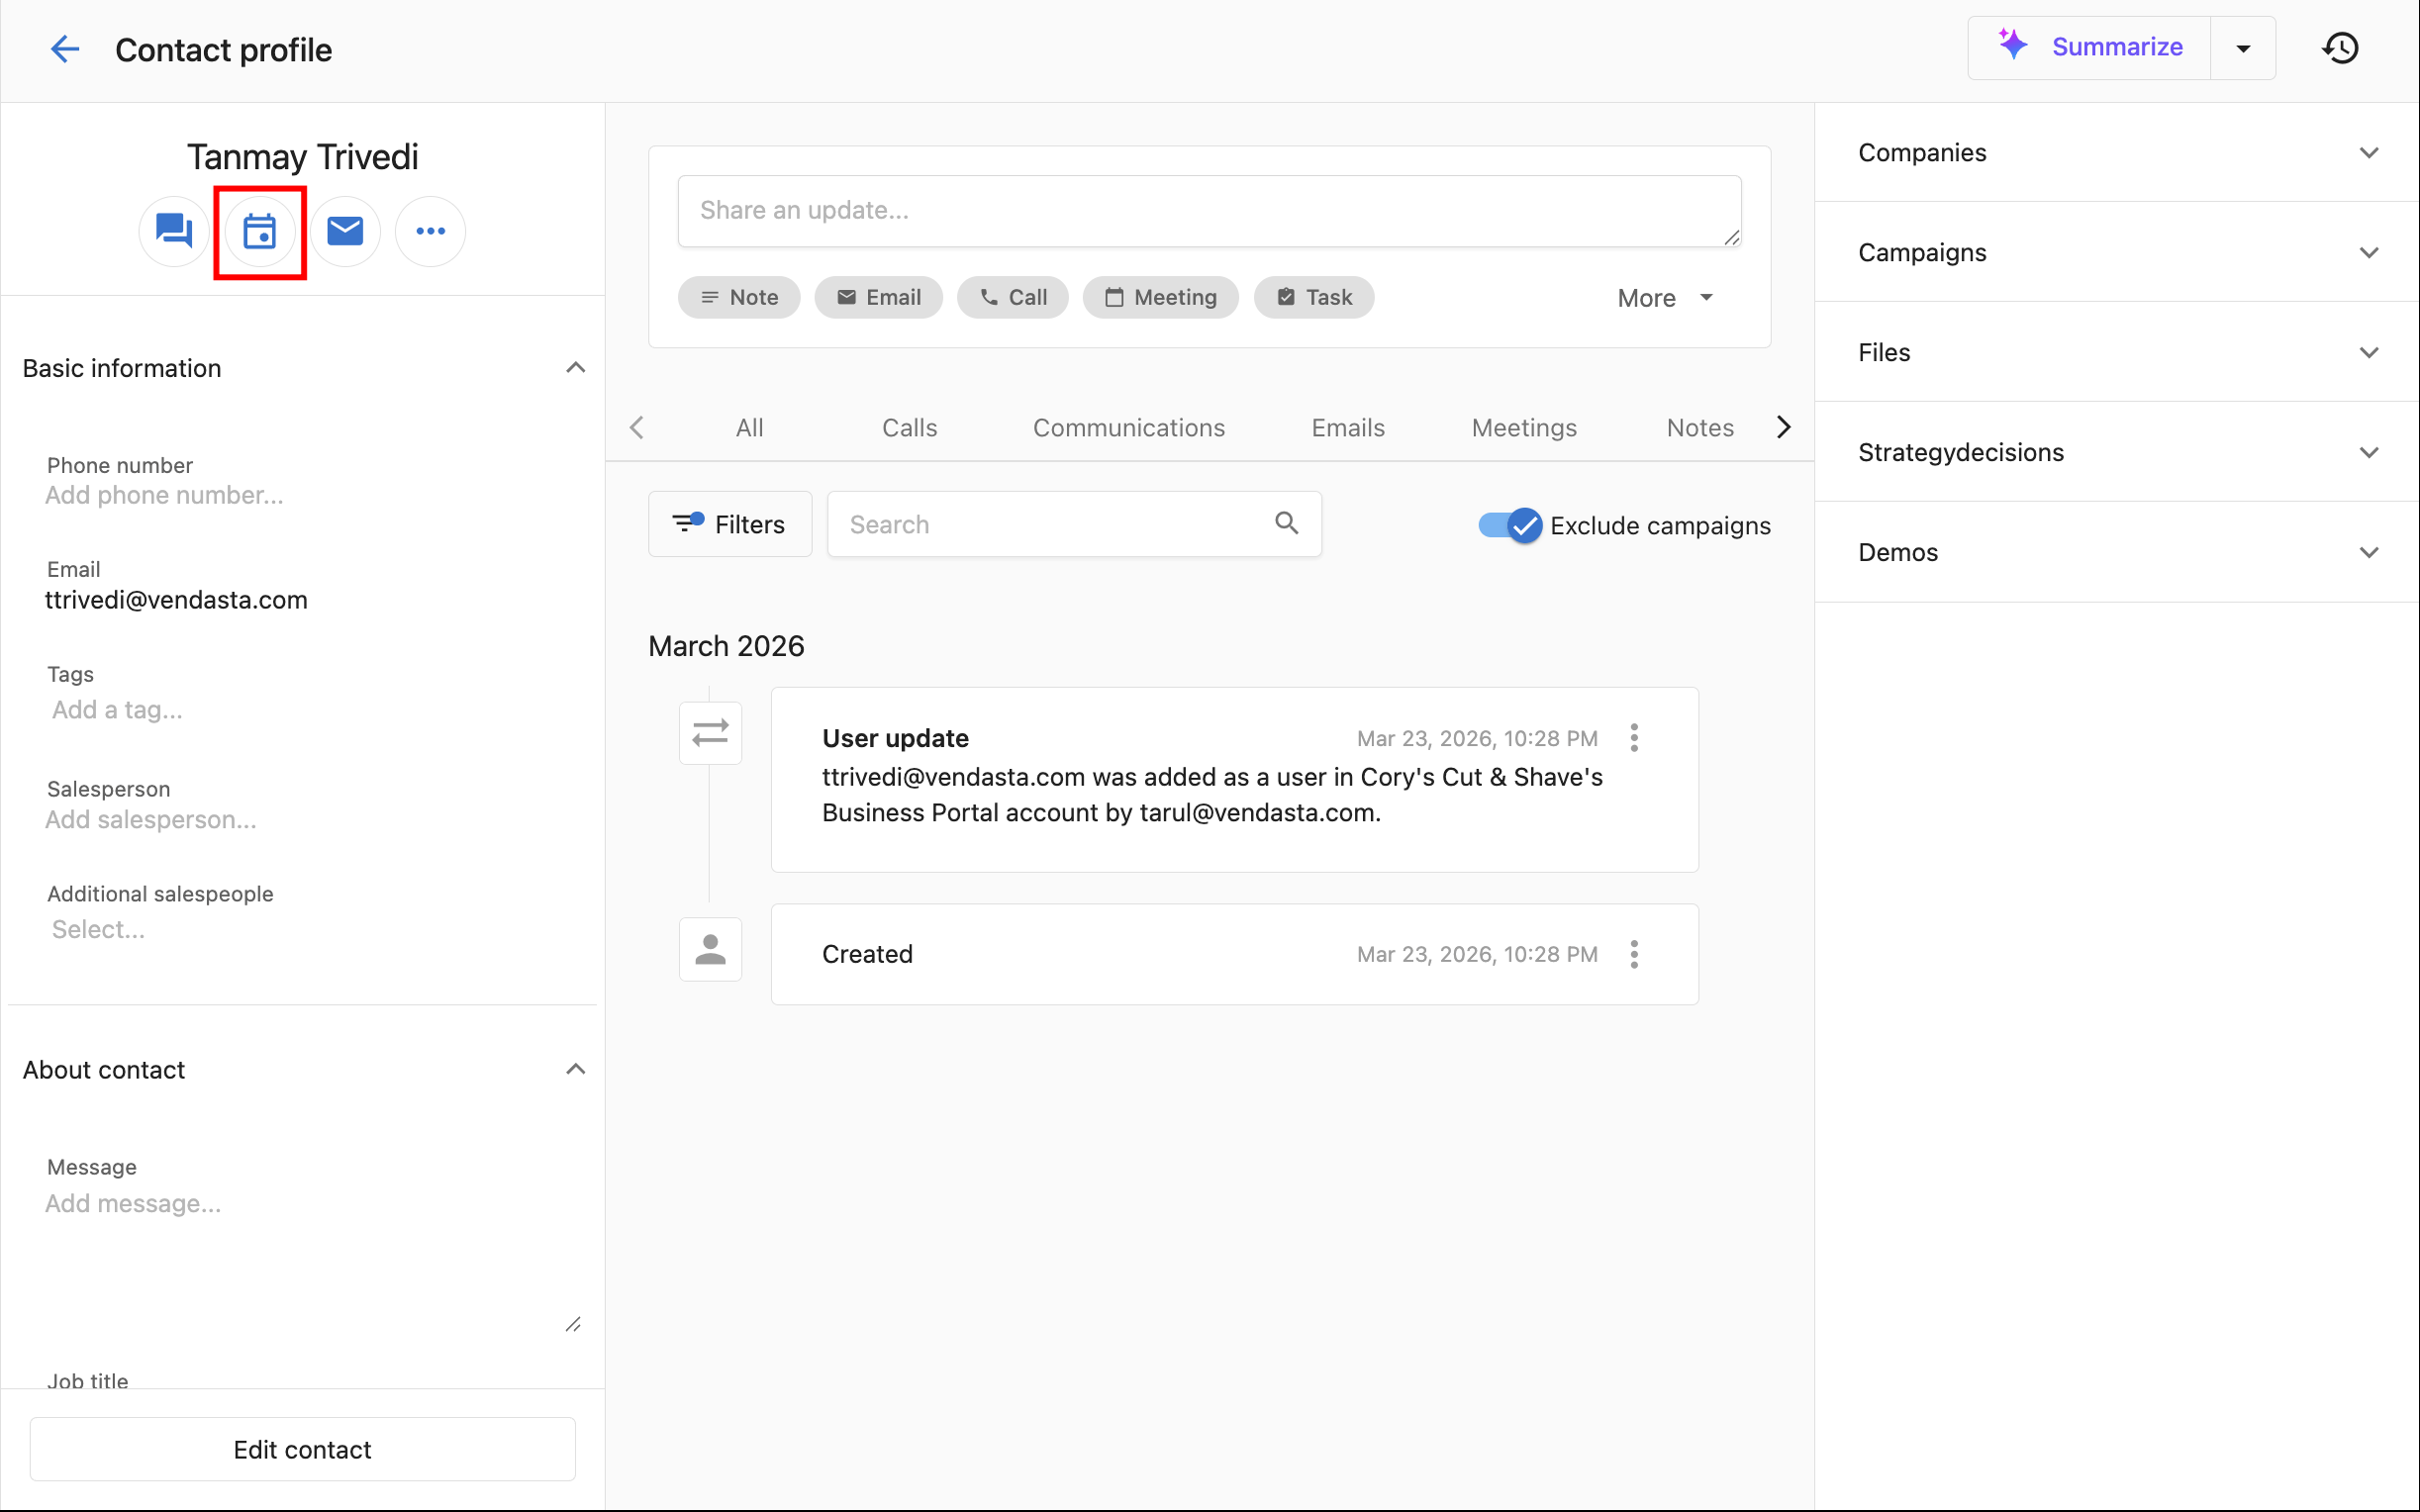2420x1512 pixels.
Task: Open the three-dot more actions icon
Action: (430, 231)
